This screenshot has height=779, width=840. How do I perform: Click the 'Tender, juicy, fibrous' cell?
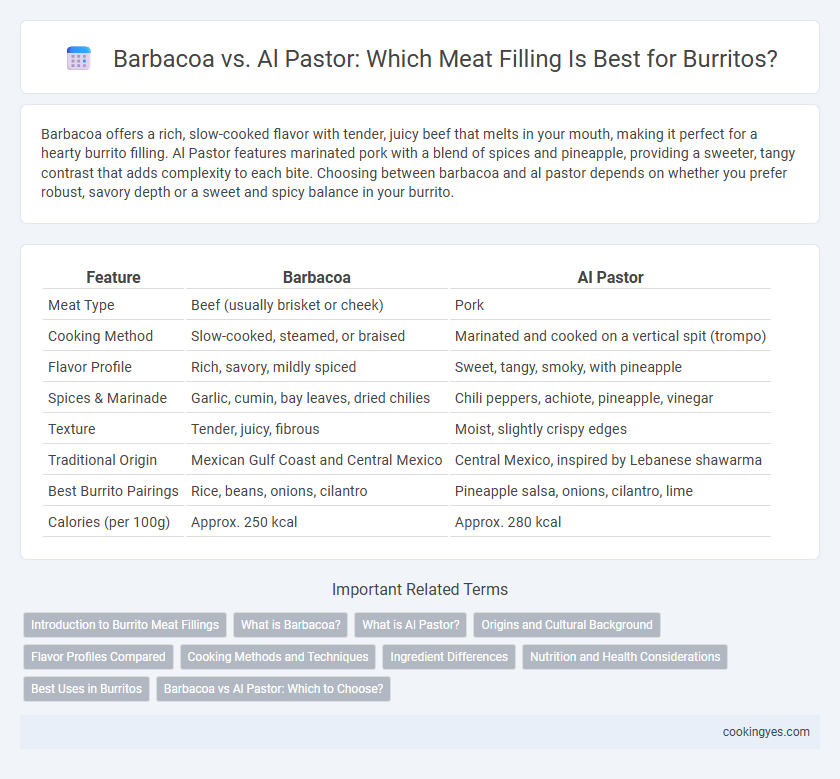pyautogui.click(x=317, y=429)
